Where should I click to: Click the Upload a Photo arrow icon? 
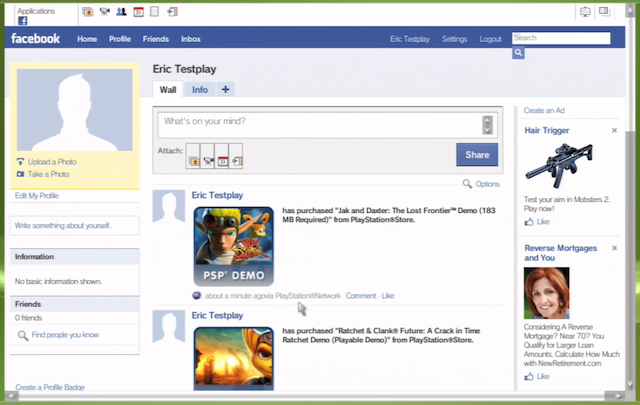click(20, 162)
